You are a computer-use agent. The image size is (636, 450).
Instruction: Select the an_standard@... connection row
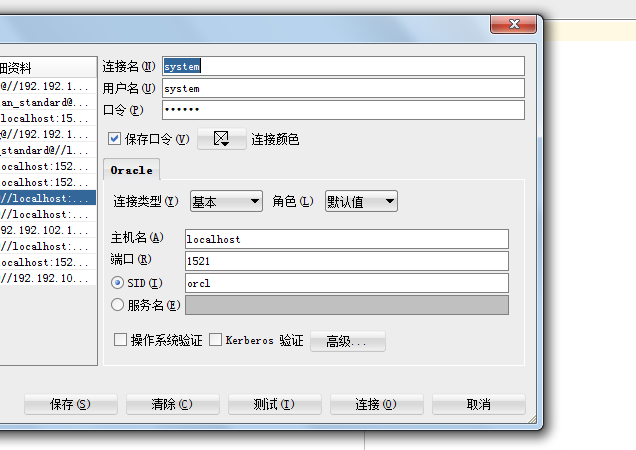click(x=48, y=102)
